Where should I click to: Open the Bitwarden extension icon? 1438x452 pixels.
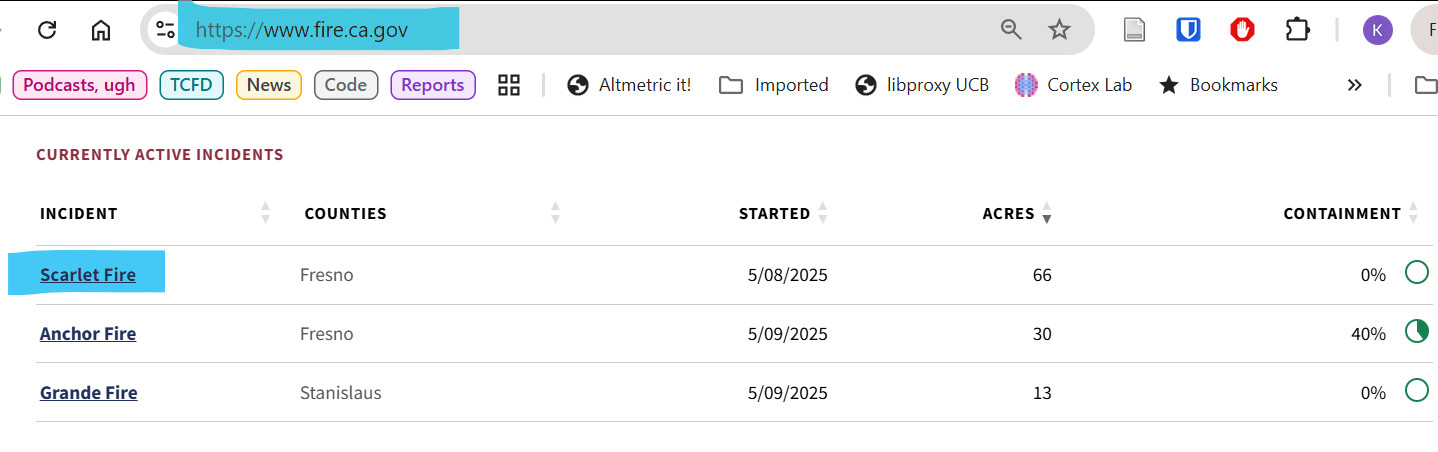pyautogui.click(x=1188, y=30)
